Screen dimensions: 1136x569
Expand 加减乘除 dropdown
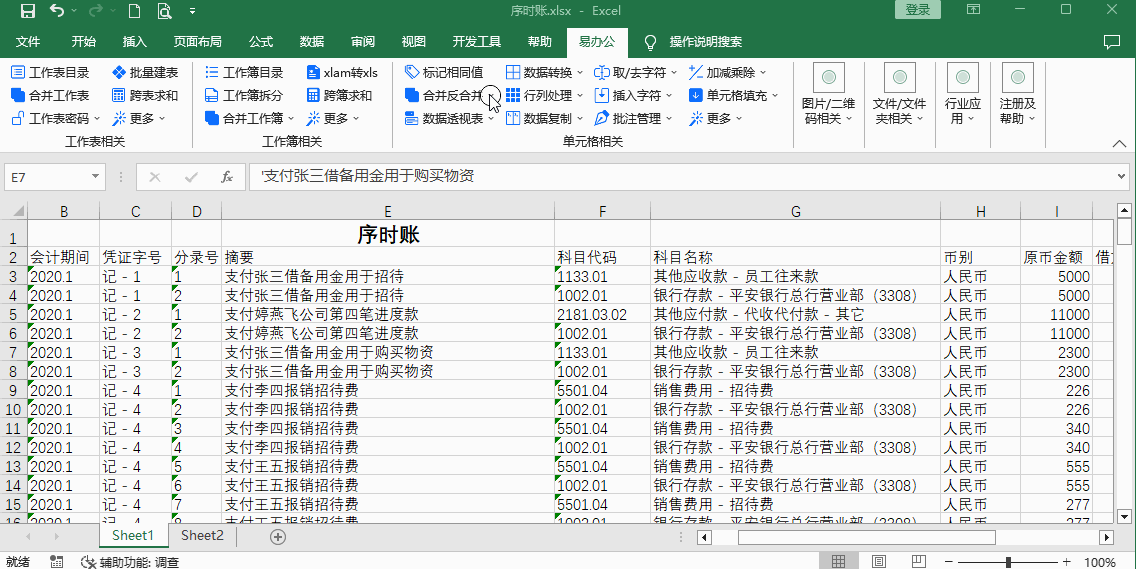(x=763, y=72)
